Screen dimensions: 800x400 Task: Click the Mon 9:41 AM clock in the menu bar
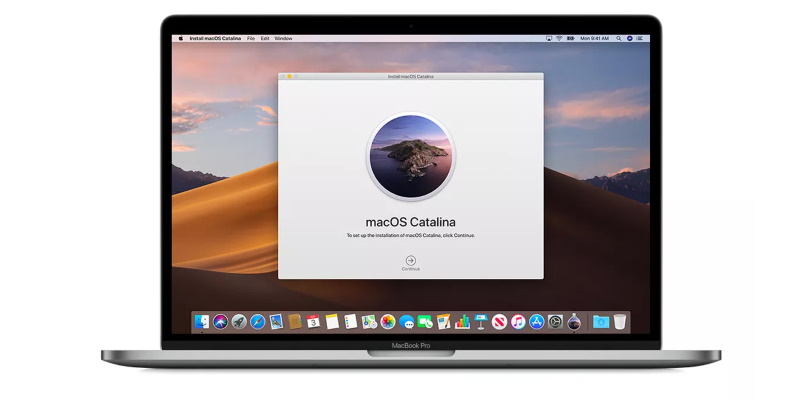tap(594, 38)
